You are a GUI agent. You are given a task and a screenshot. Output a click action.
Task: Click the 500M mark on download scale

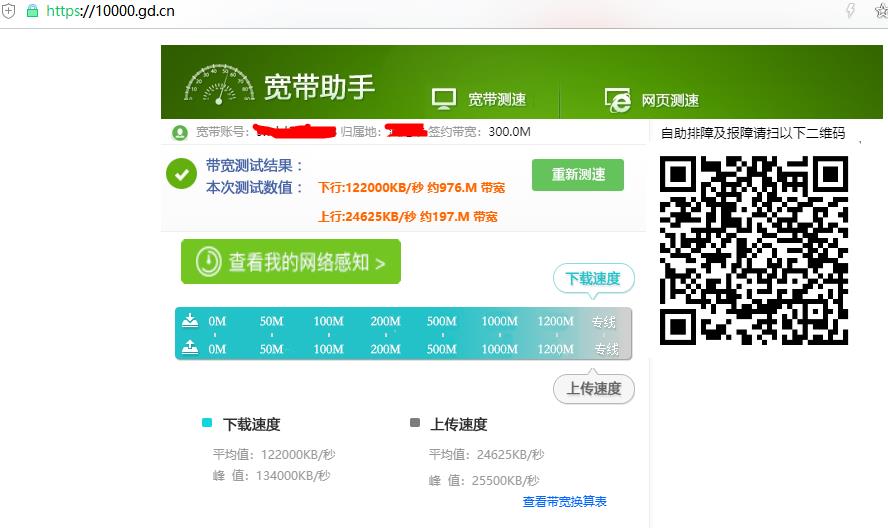442,321
